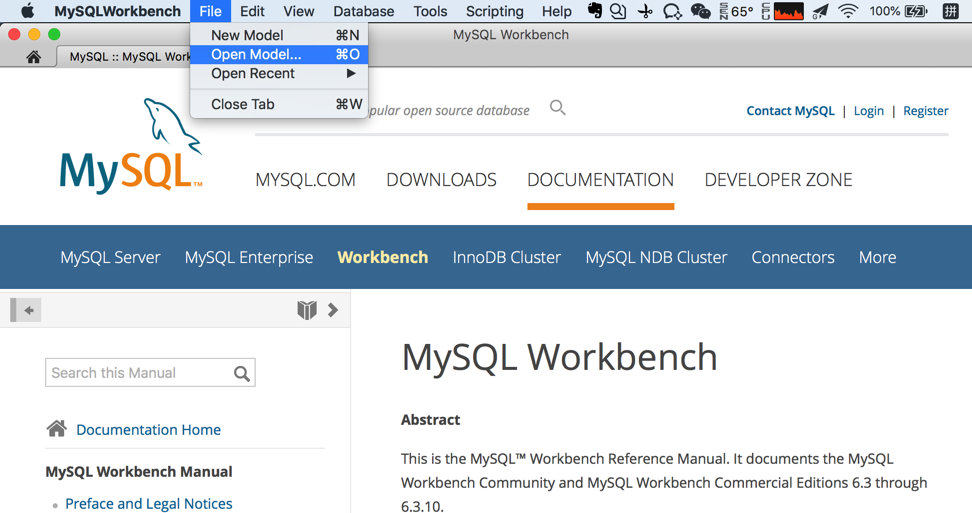Open the More dropdown in the blue navigation bar
The height and width of the screenshot is (513, 972).
(x=877, y=257)
